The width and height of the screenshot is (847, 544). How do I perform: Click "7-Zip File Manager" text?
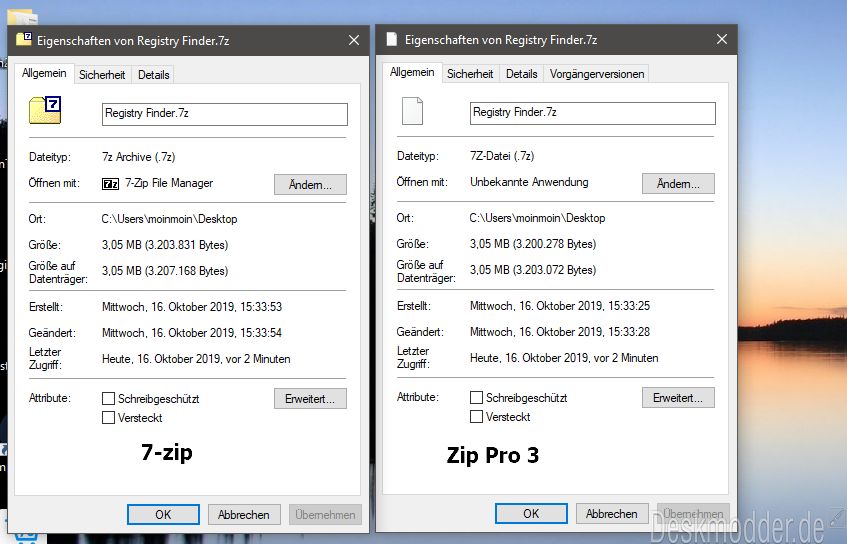(169, 183)
